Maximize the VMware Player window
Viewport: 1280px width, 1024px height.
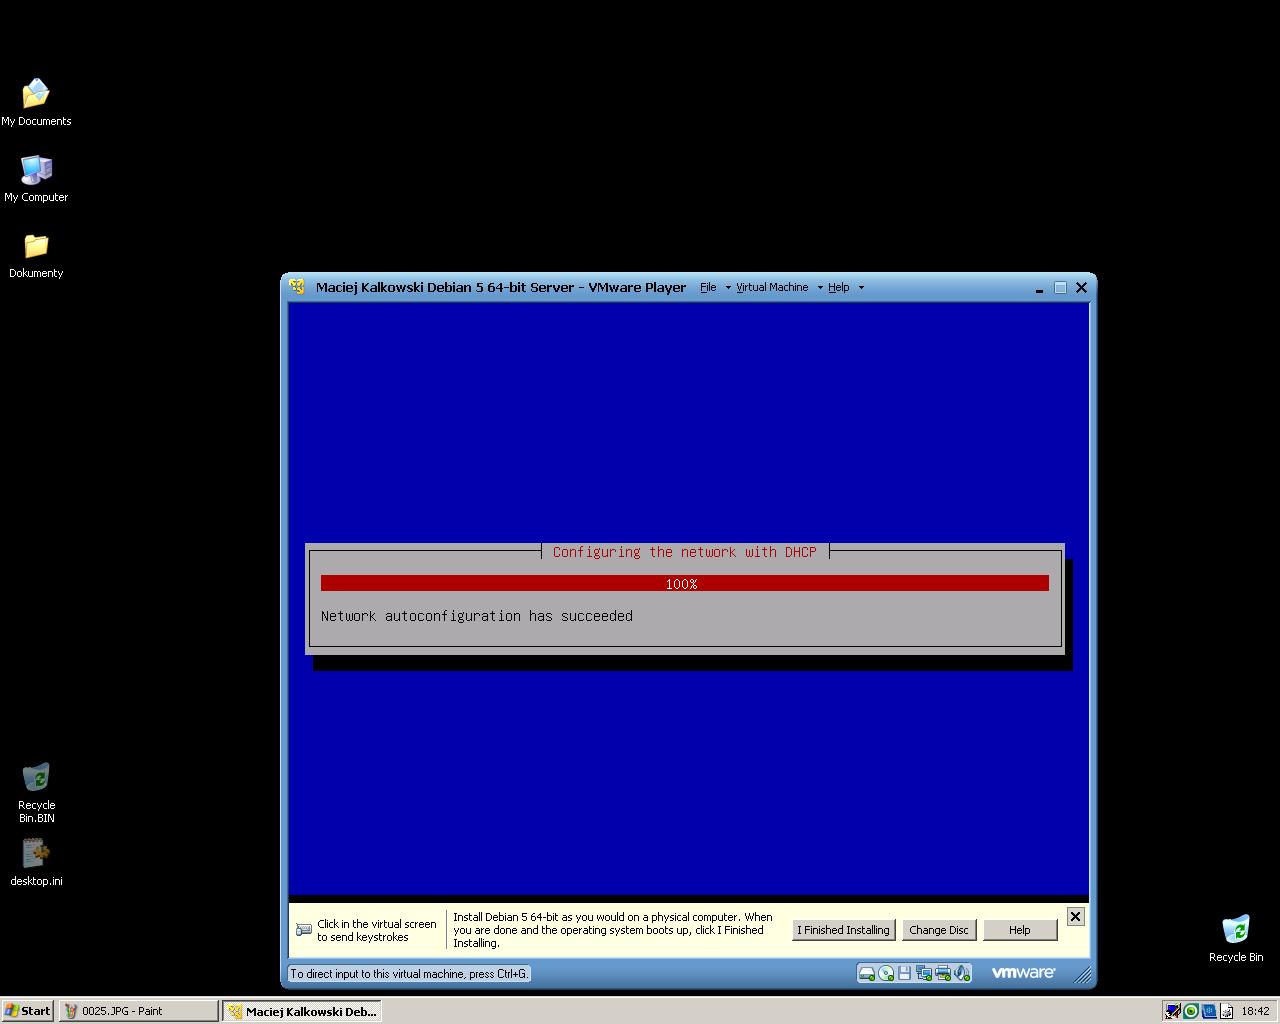click(x=1060, y=288)
